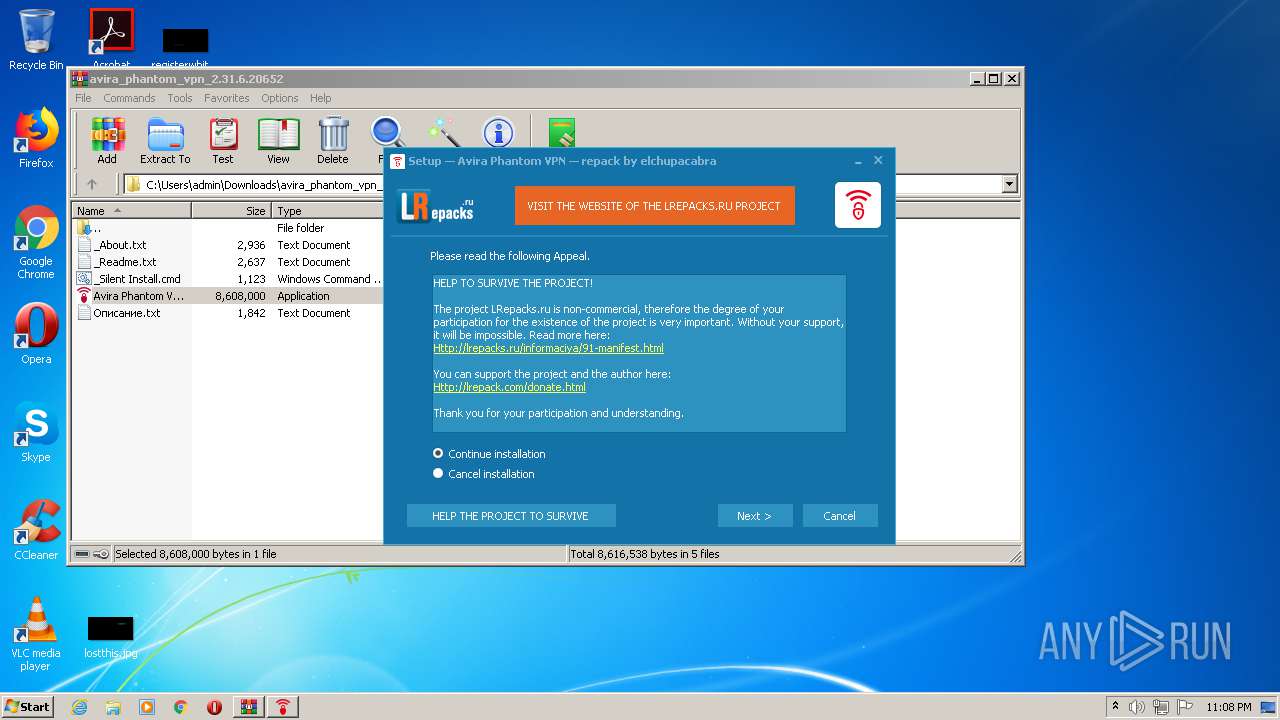Select the Skype desktop shortcut
Viewport: 1280px width, 720px height.
[36, 432]
